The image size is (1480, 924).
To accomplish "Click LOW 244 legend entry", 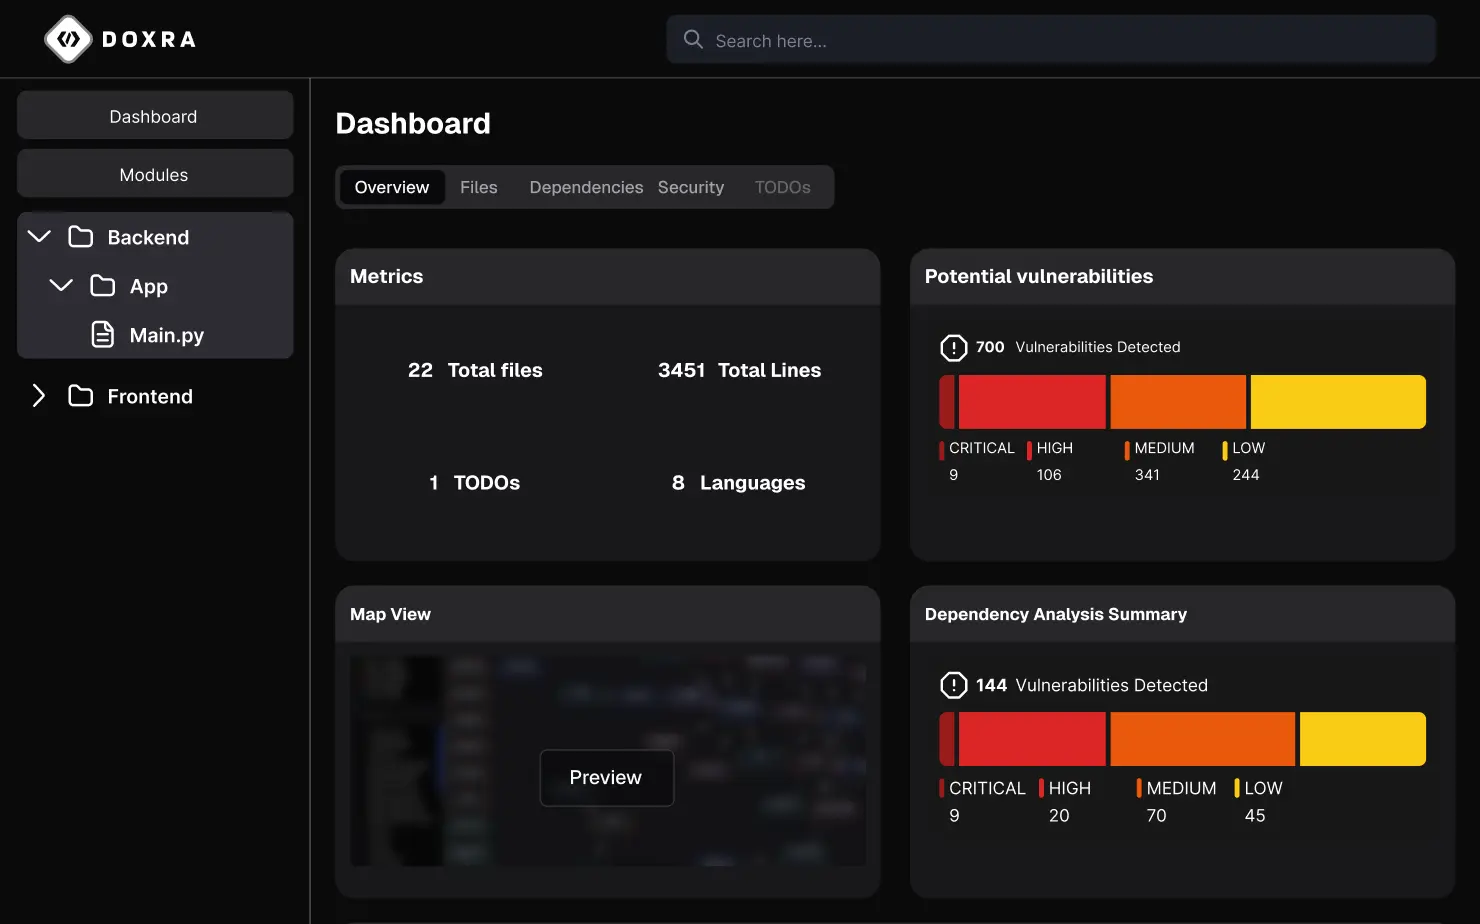I will click(x=1244, y=461).
